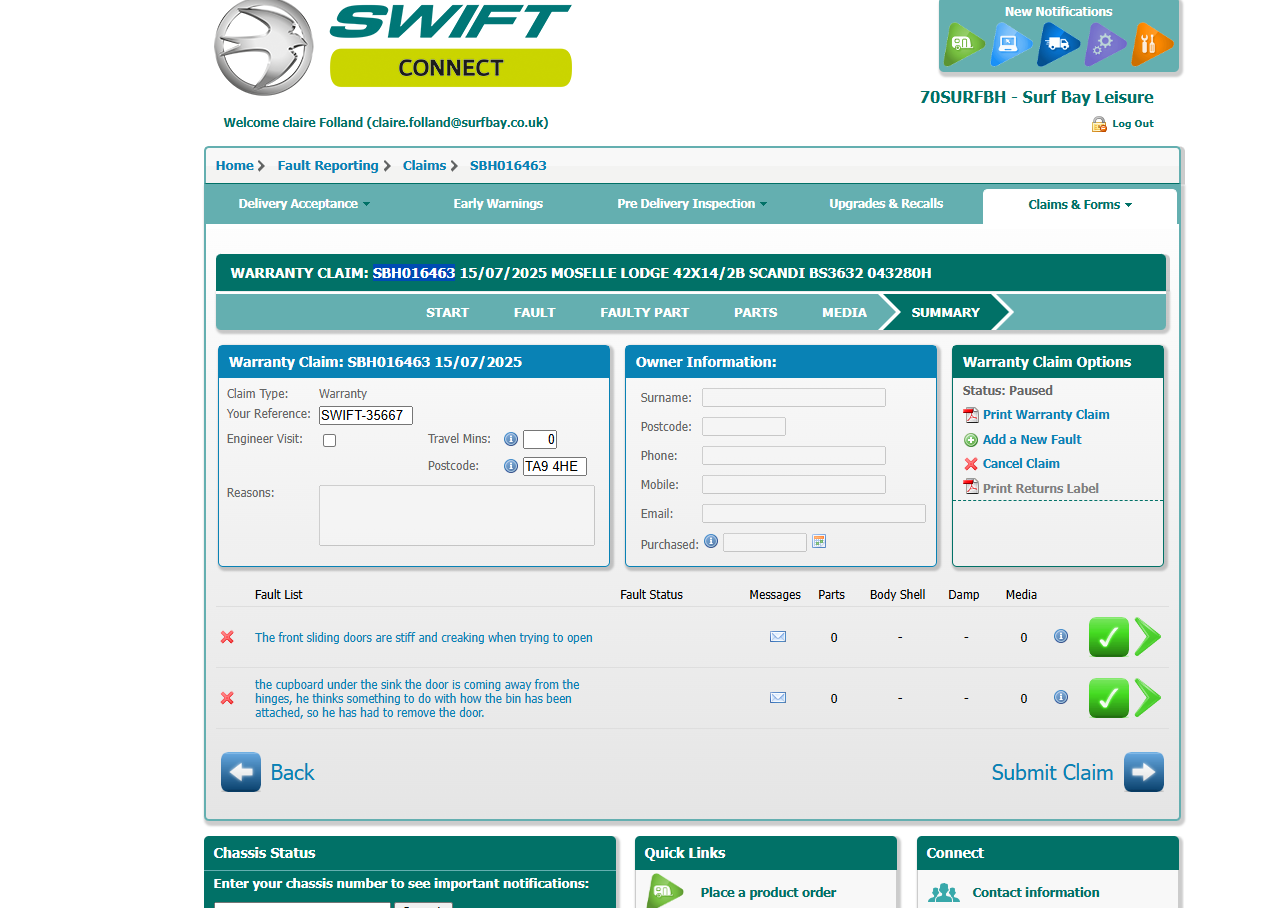Open the front sliding doors fault description
Screen dimensions: 1287x908
[x=424, y=638]
